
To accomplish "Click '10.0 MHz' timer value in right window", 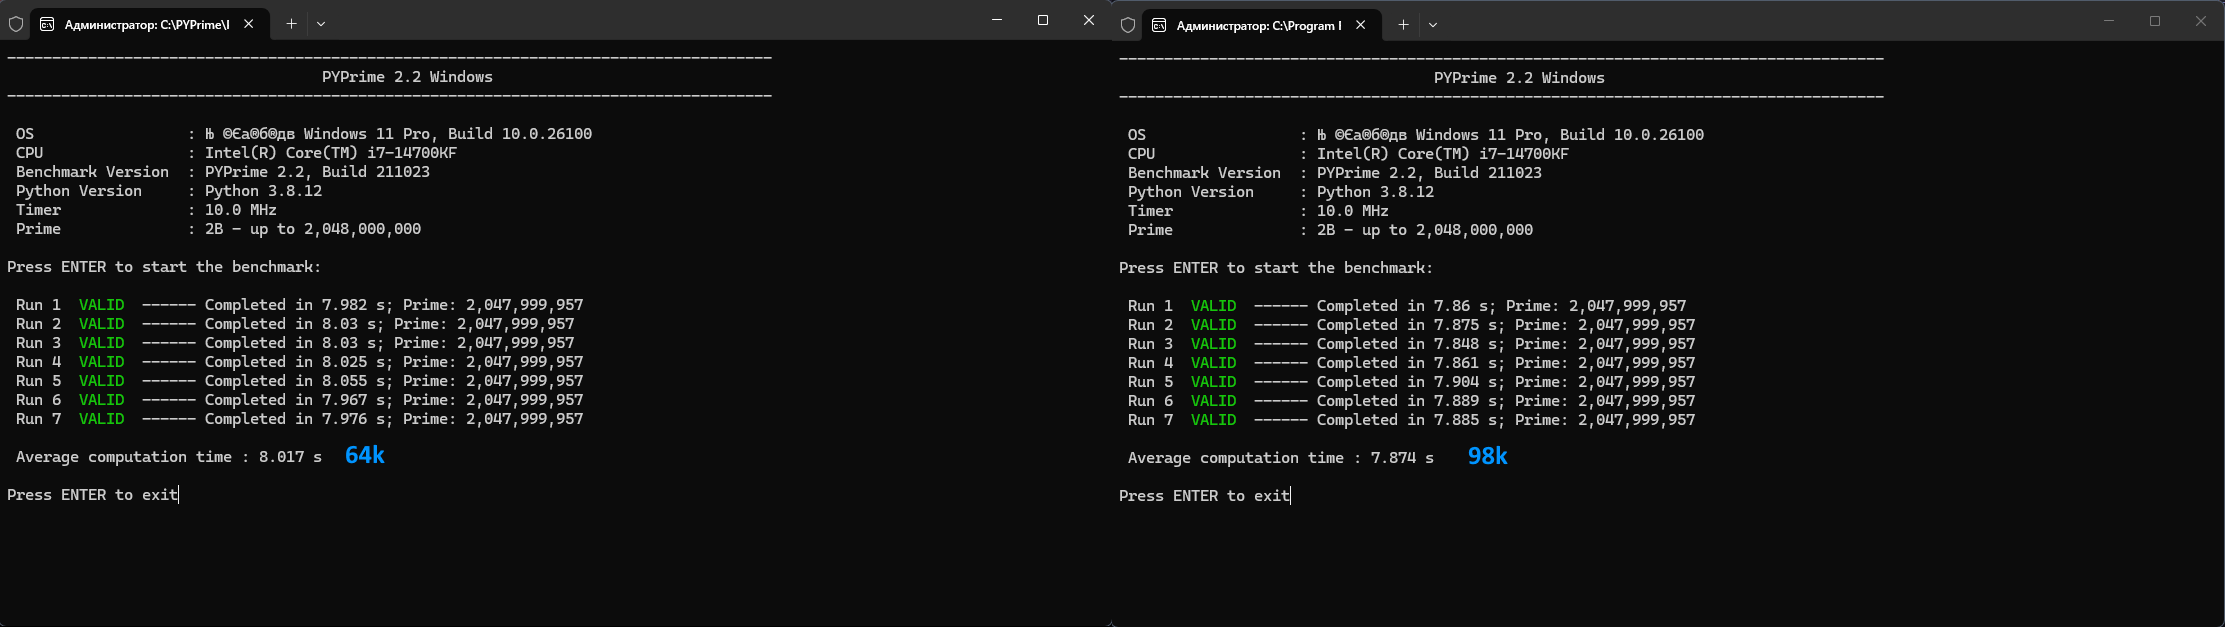I will point(1353,211).
